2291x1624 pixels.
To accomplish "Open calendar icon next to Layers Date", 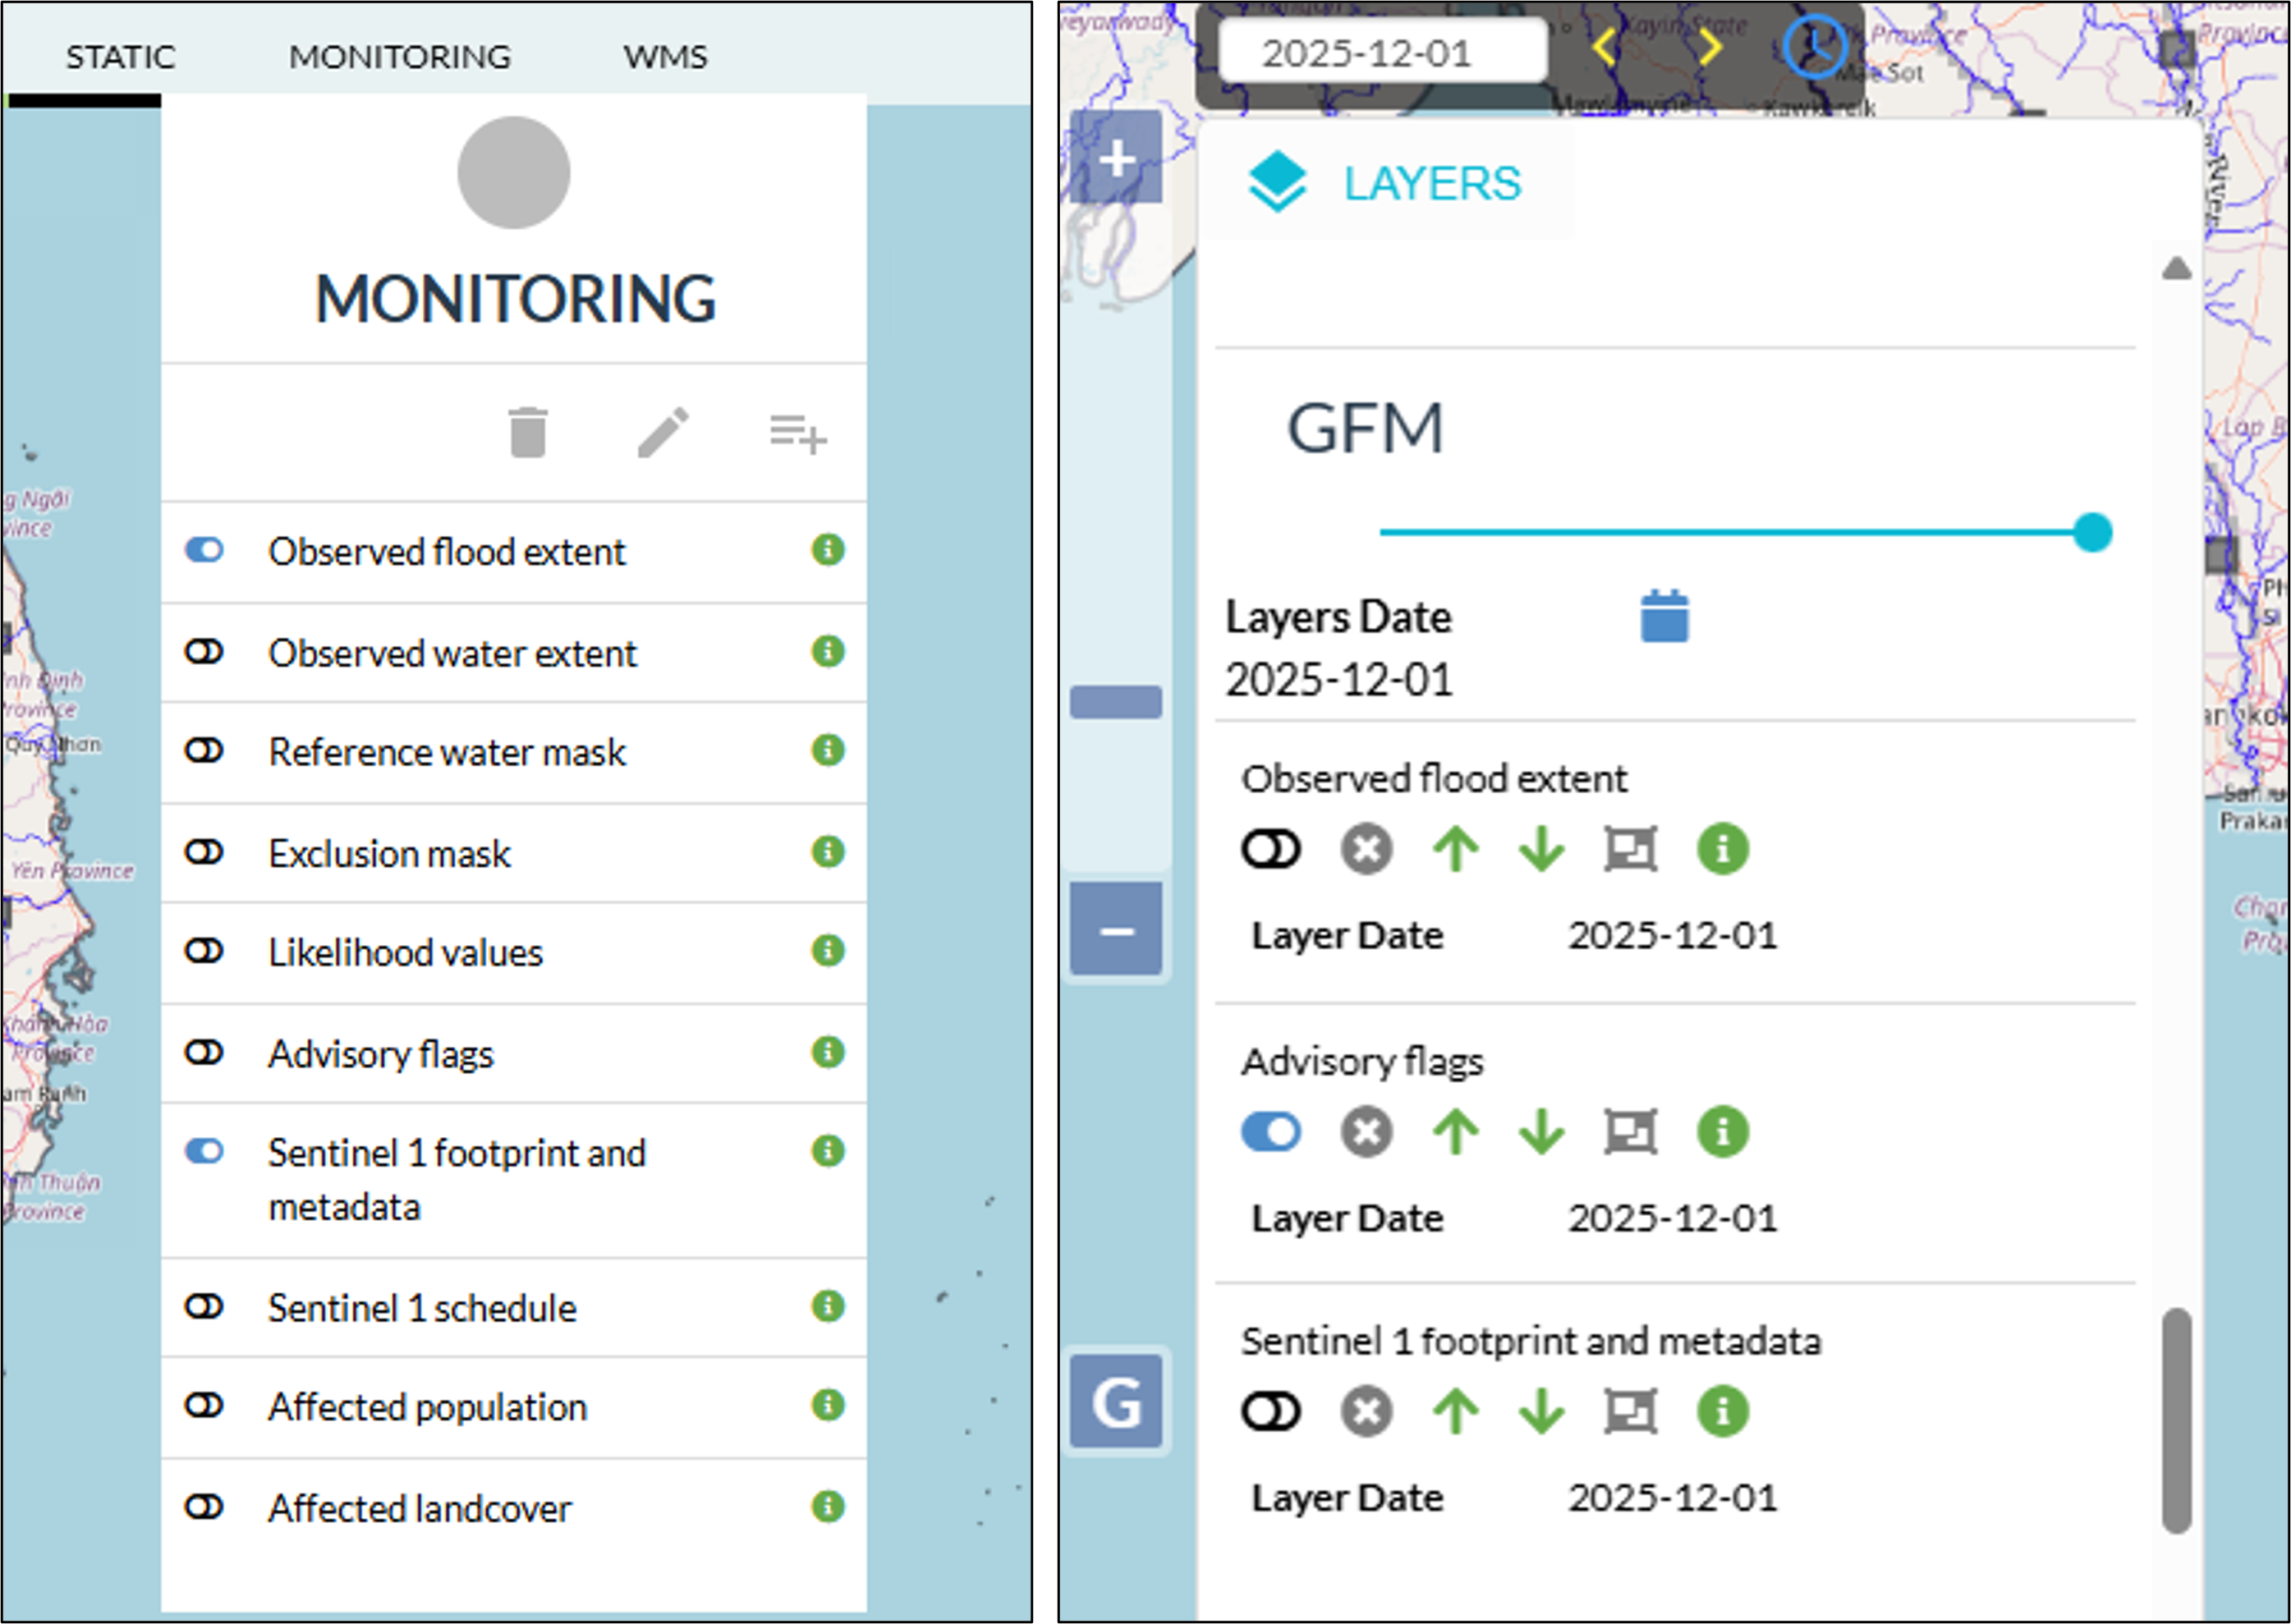I will pos(1664,615).
